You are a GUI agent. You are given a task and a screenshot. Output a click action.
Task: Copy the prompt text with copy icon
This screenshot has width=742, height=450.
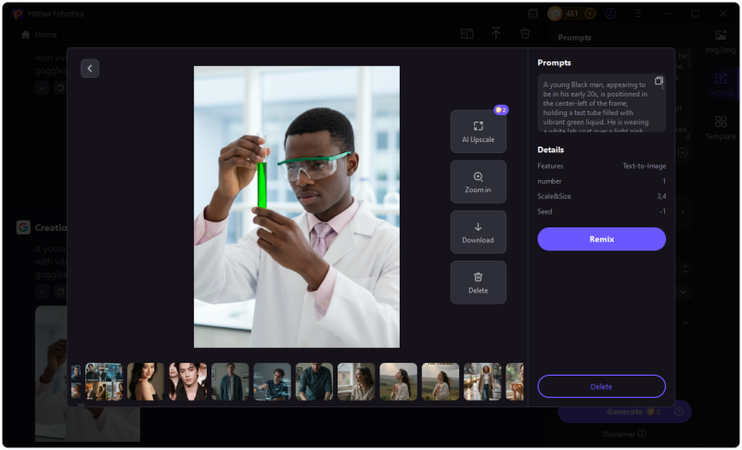(658, 81)
